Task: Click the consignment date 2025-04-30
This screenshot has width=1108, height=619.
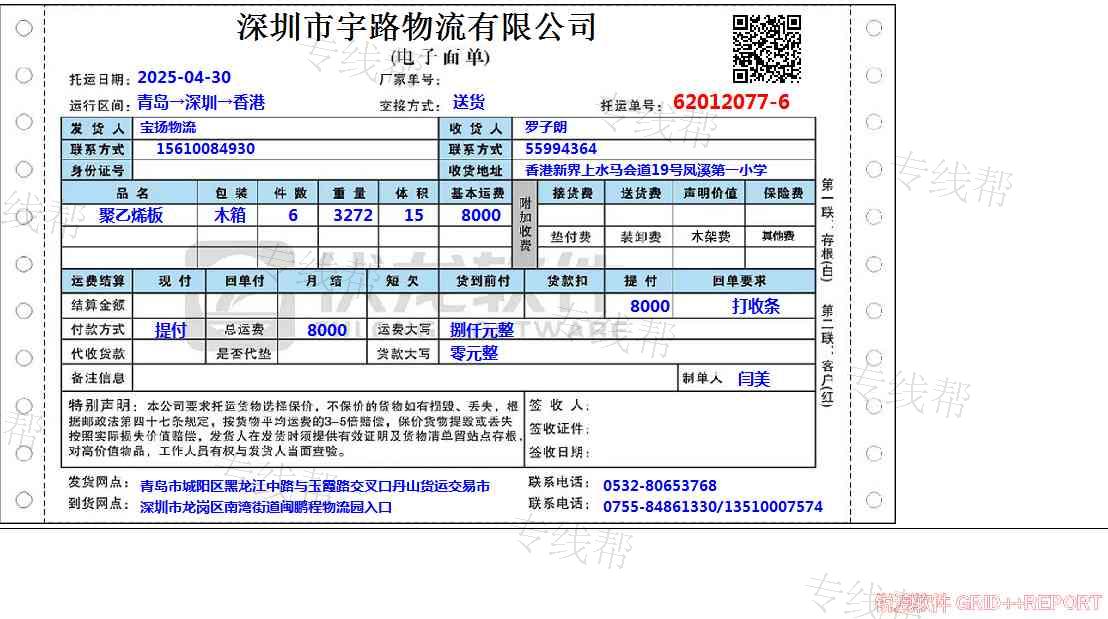Action: [x=184, y=78]
